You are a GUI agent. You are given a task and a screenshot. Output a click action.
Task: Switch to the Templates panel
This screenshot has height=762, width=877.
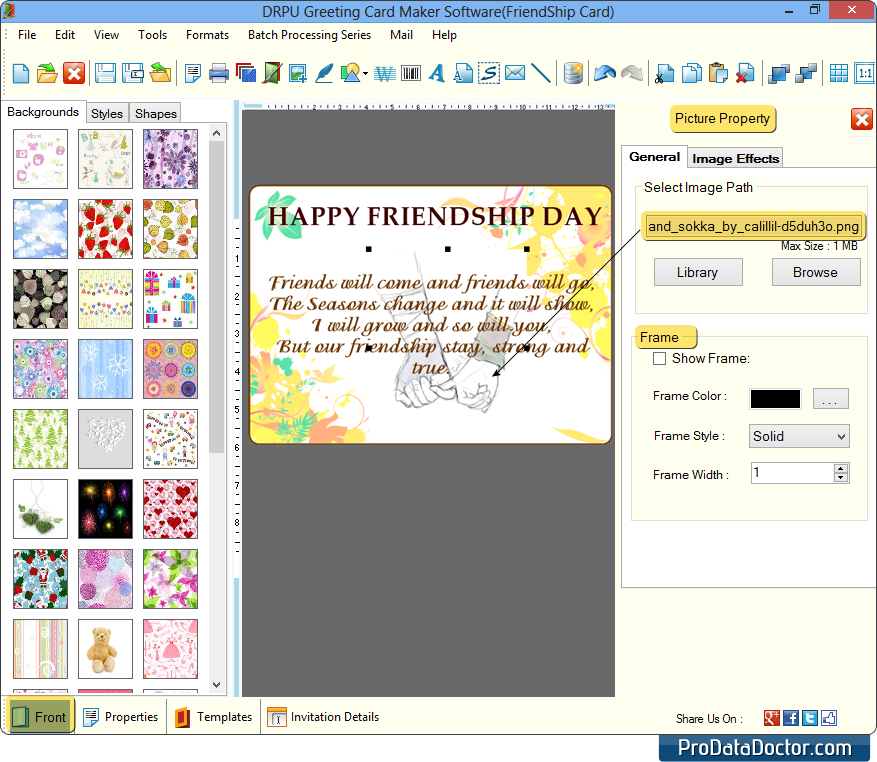tap(213, 717)
